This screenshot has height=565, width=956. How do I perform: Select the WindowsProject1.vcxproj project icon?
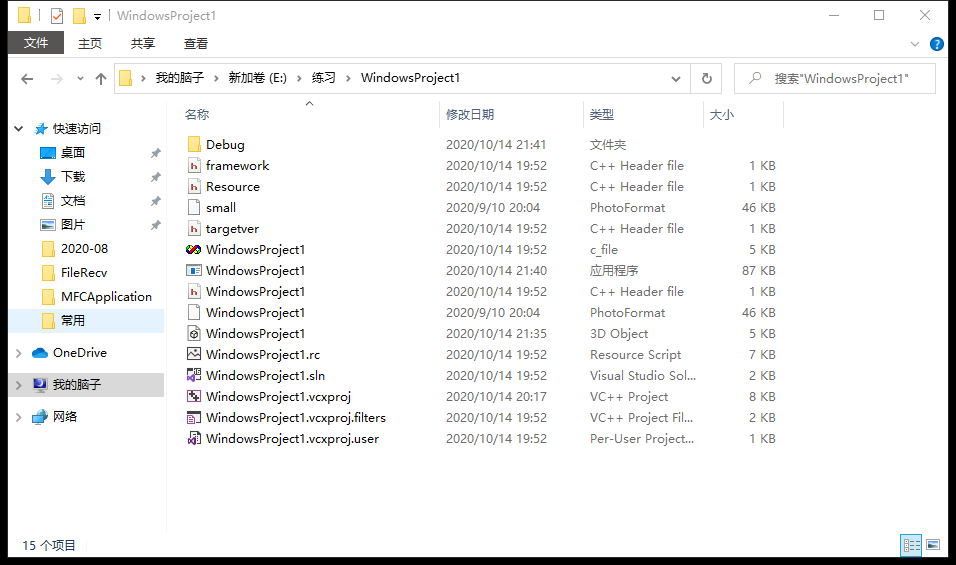(x=194, y=397)
